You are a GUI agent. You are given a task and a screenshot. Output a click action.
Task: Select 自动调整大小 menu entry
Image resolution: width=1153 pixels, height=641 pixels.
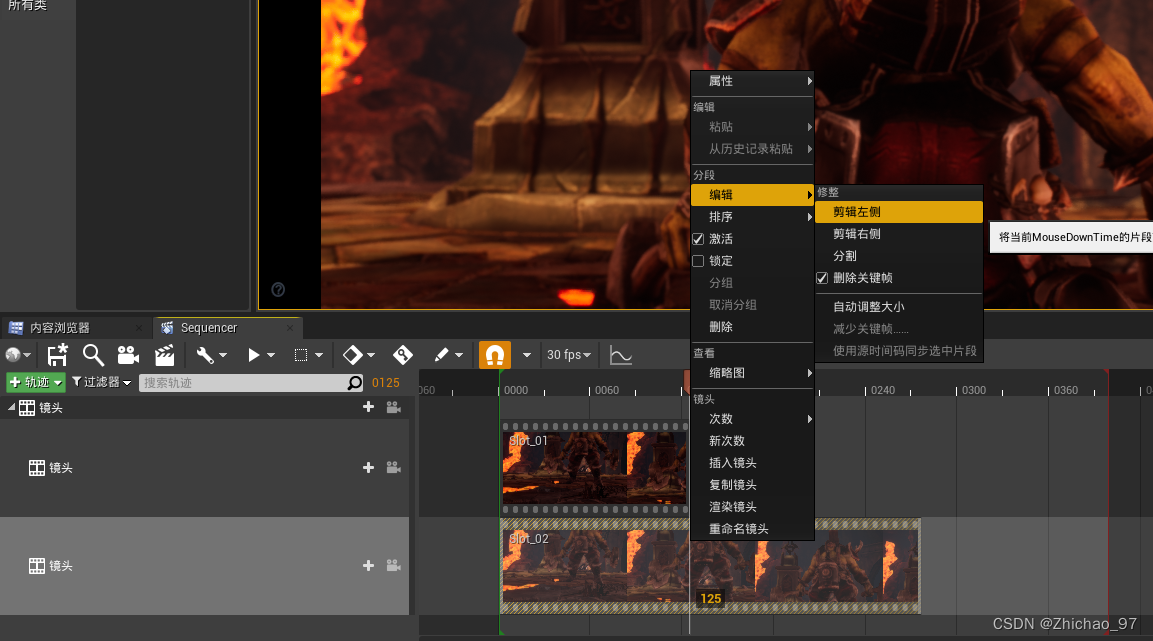click(899, 307)
